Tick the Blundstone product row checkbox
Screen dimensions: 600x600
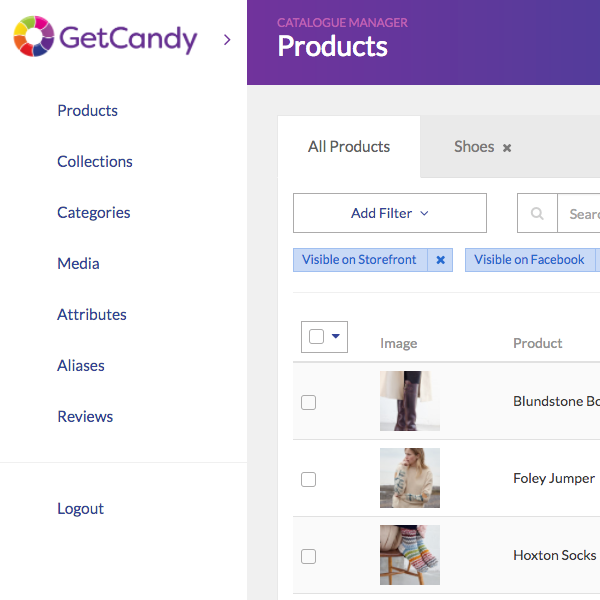[x=308, y=402]
